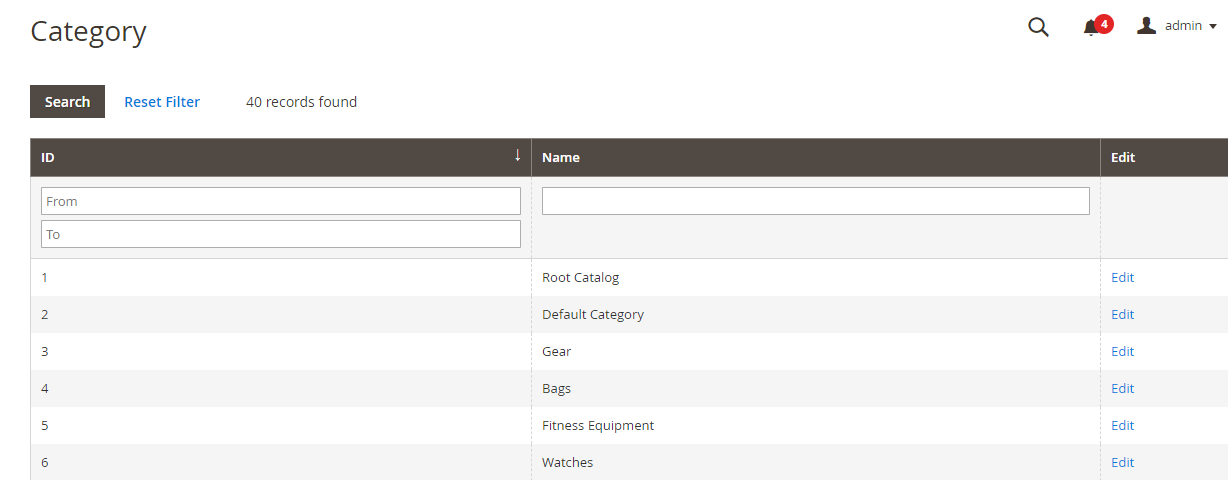Edit the Root Catalog category
Image resolution: width=1228 pixels, height=480 pixels.
click(1122, 277)
